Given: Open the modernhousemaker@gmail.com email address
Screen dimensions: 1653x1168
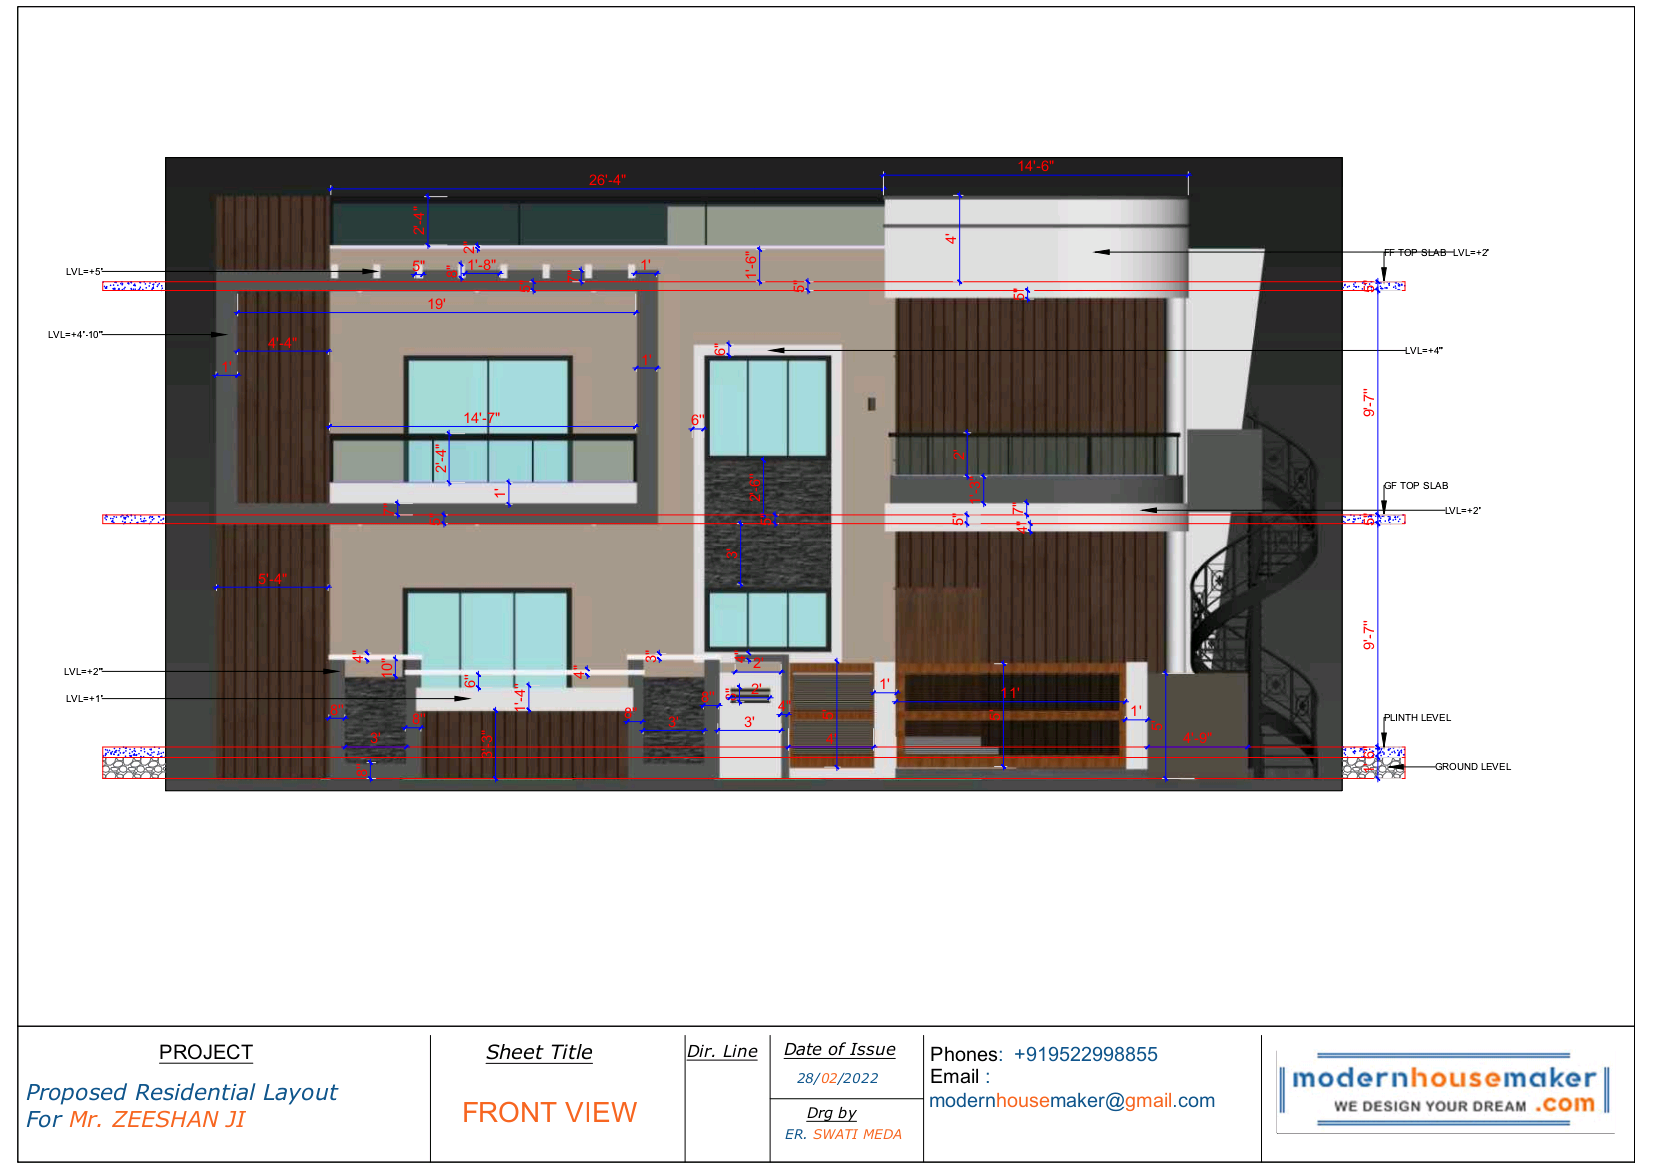Looking at the screenshot, I should click(1072, 1101).
